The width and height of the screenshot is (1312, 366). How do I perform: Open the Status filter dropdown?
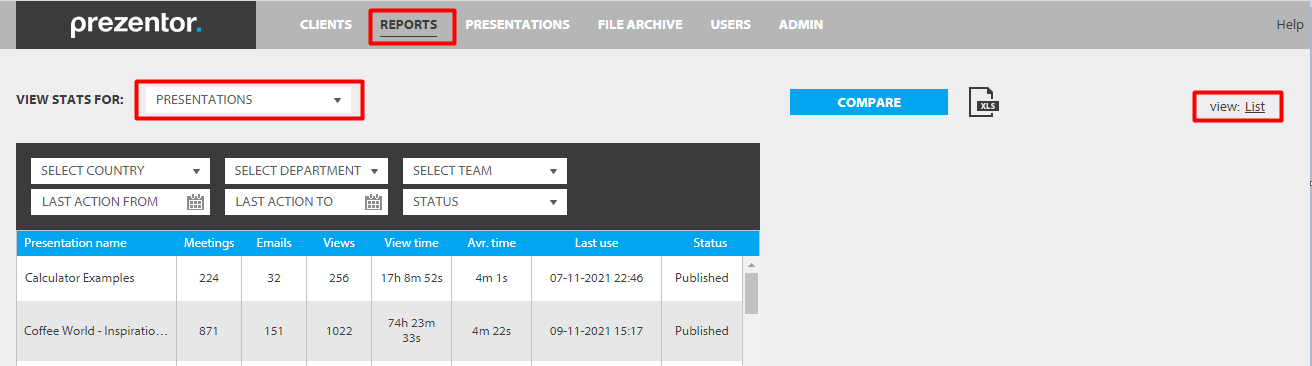[x=485, y=202]
